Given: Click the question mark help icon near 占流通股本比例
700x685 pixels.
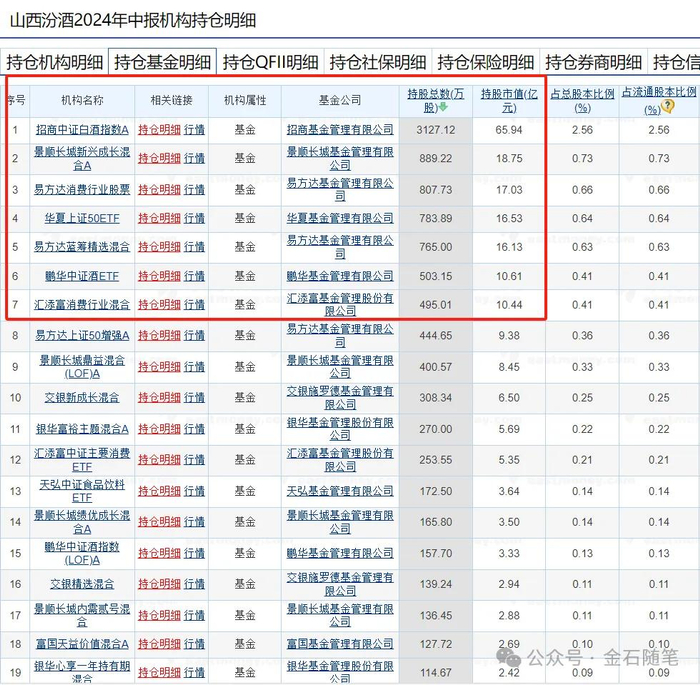Looking at the screenshot, I should 667,106.
